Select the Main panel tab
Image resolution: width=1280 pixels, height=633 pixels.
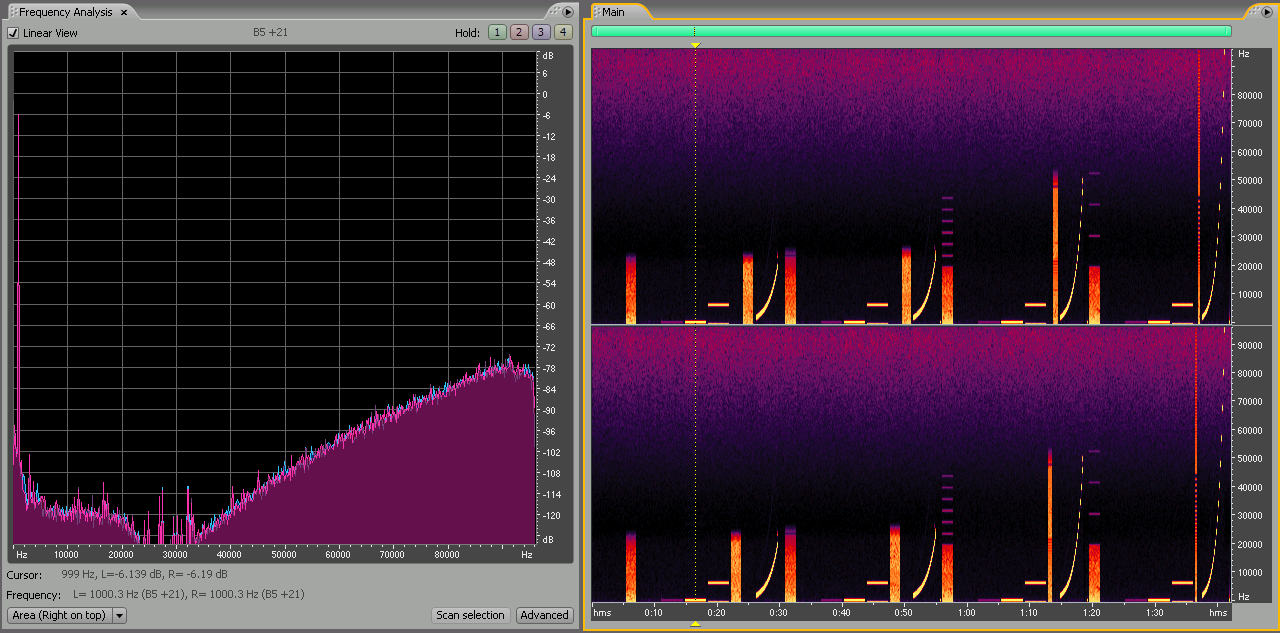tap(613, 12)
